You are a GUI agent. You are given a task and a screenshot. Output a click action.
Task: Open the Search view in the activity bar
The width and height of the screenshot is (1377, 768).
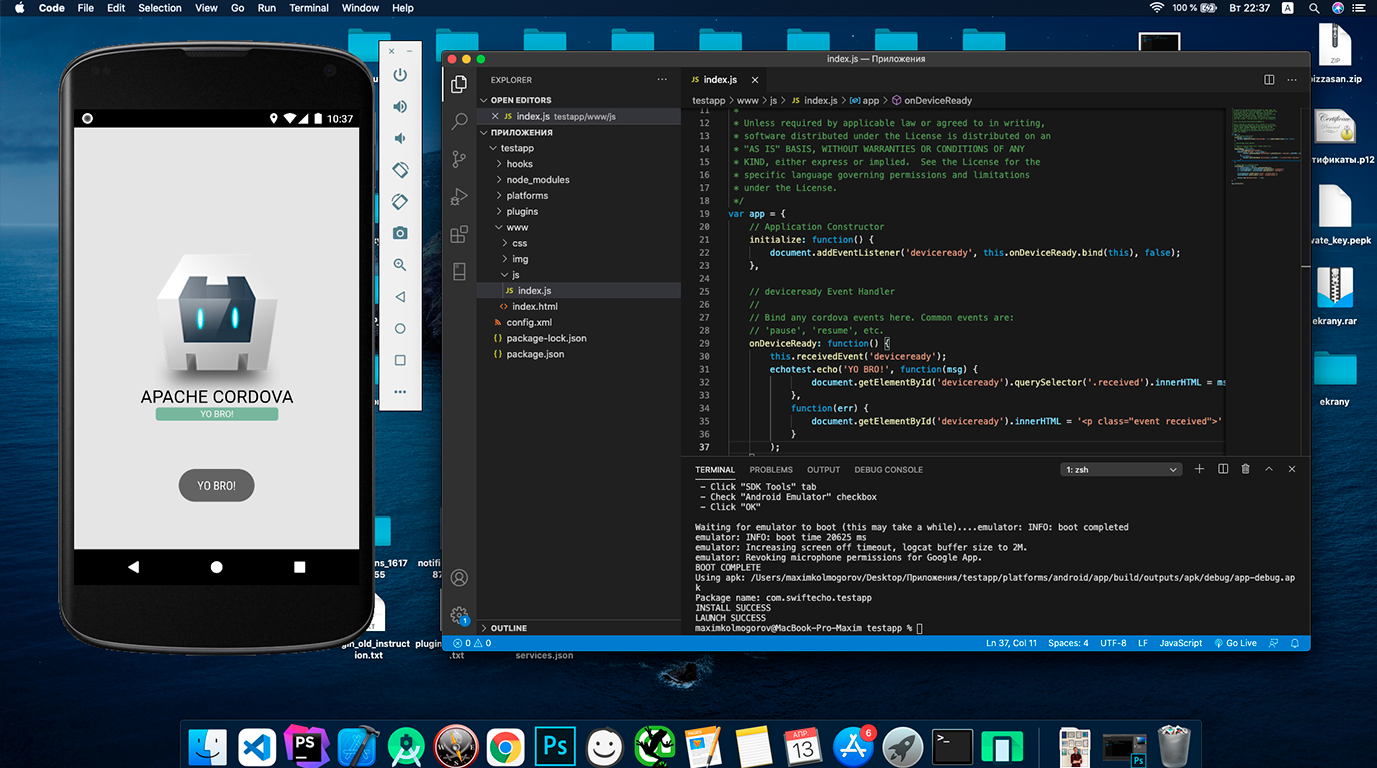[x=459, y=122]
